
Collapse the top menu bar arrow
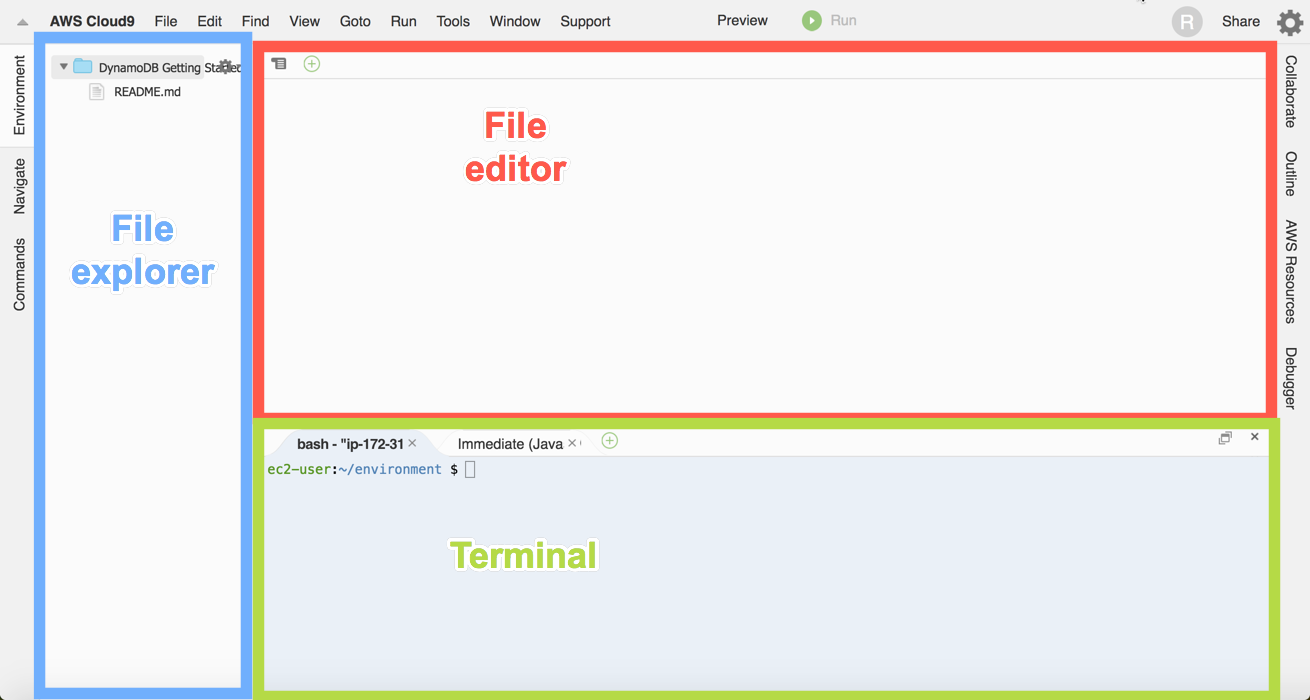(23, 22)
